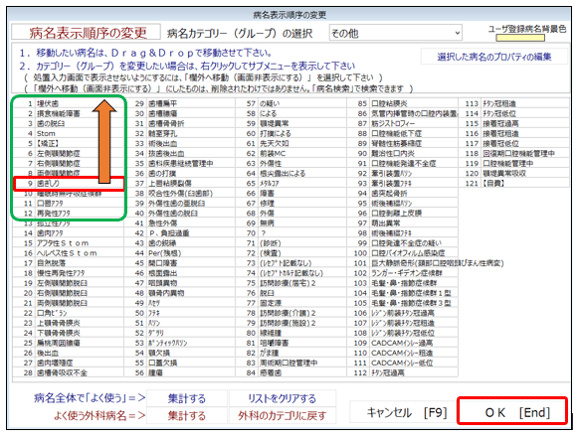Screen dimensions: 580x439
Task: Click 選択した病名のプロパティの編集 button
Action: (494, 57)
